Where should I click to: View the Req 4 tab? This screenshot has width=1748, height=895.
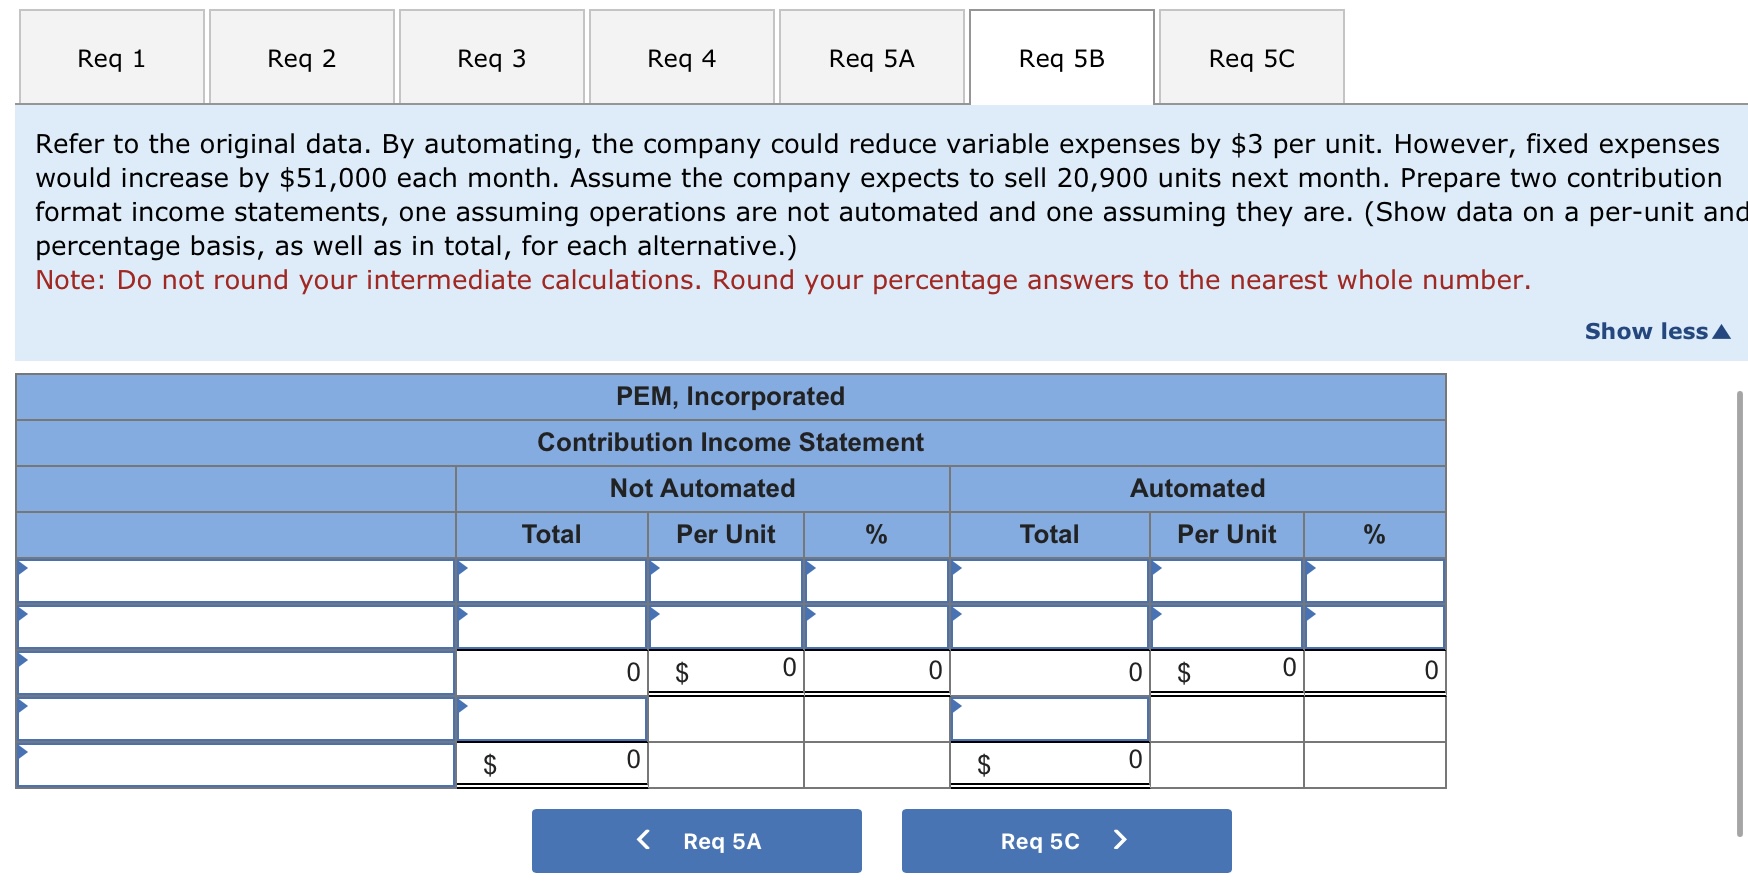(680, 58)
